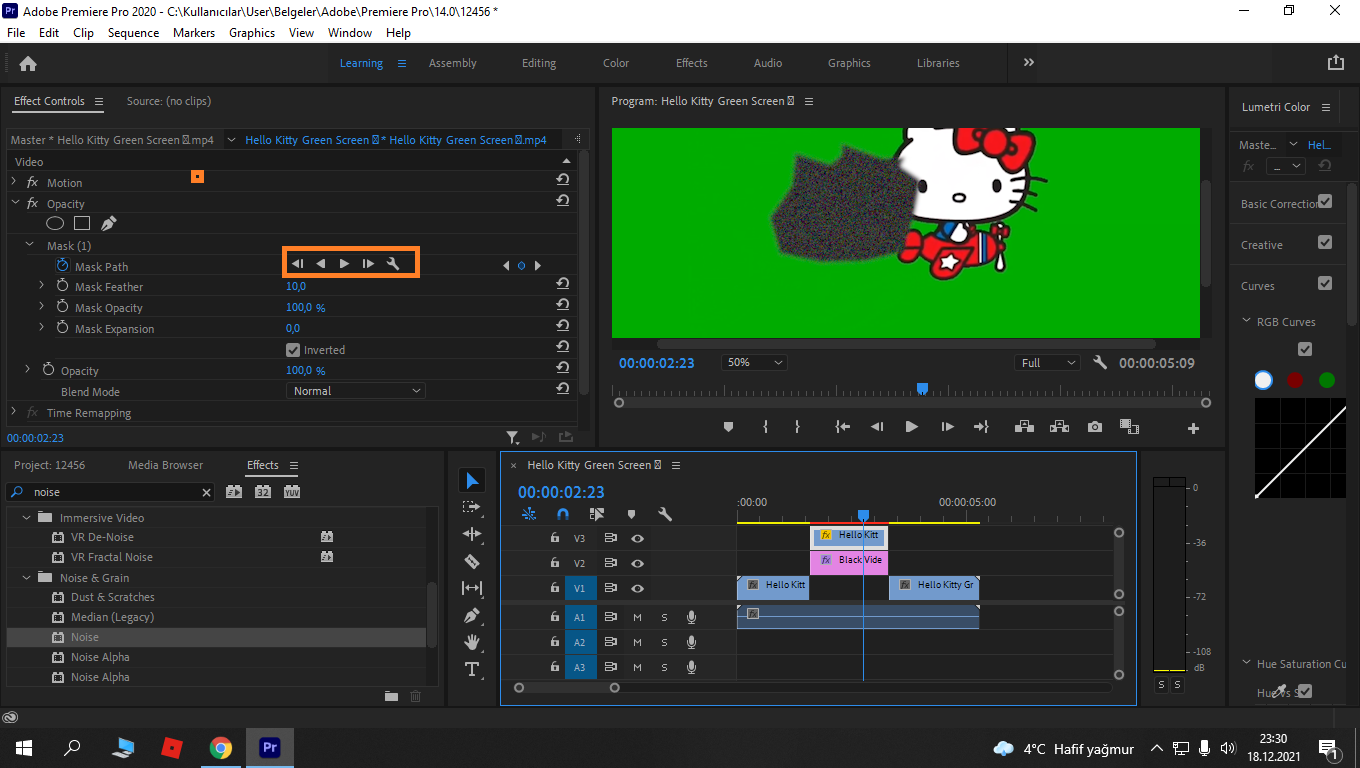Click the free draw bezier pen mask icon
The height and width of the screenshot is (768, 1360).
[108, 224]
